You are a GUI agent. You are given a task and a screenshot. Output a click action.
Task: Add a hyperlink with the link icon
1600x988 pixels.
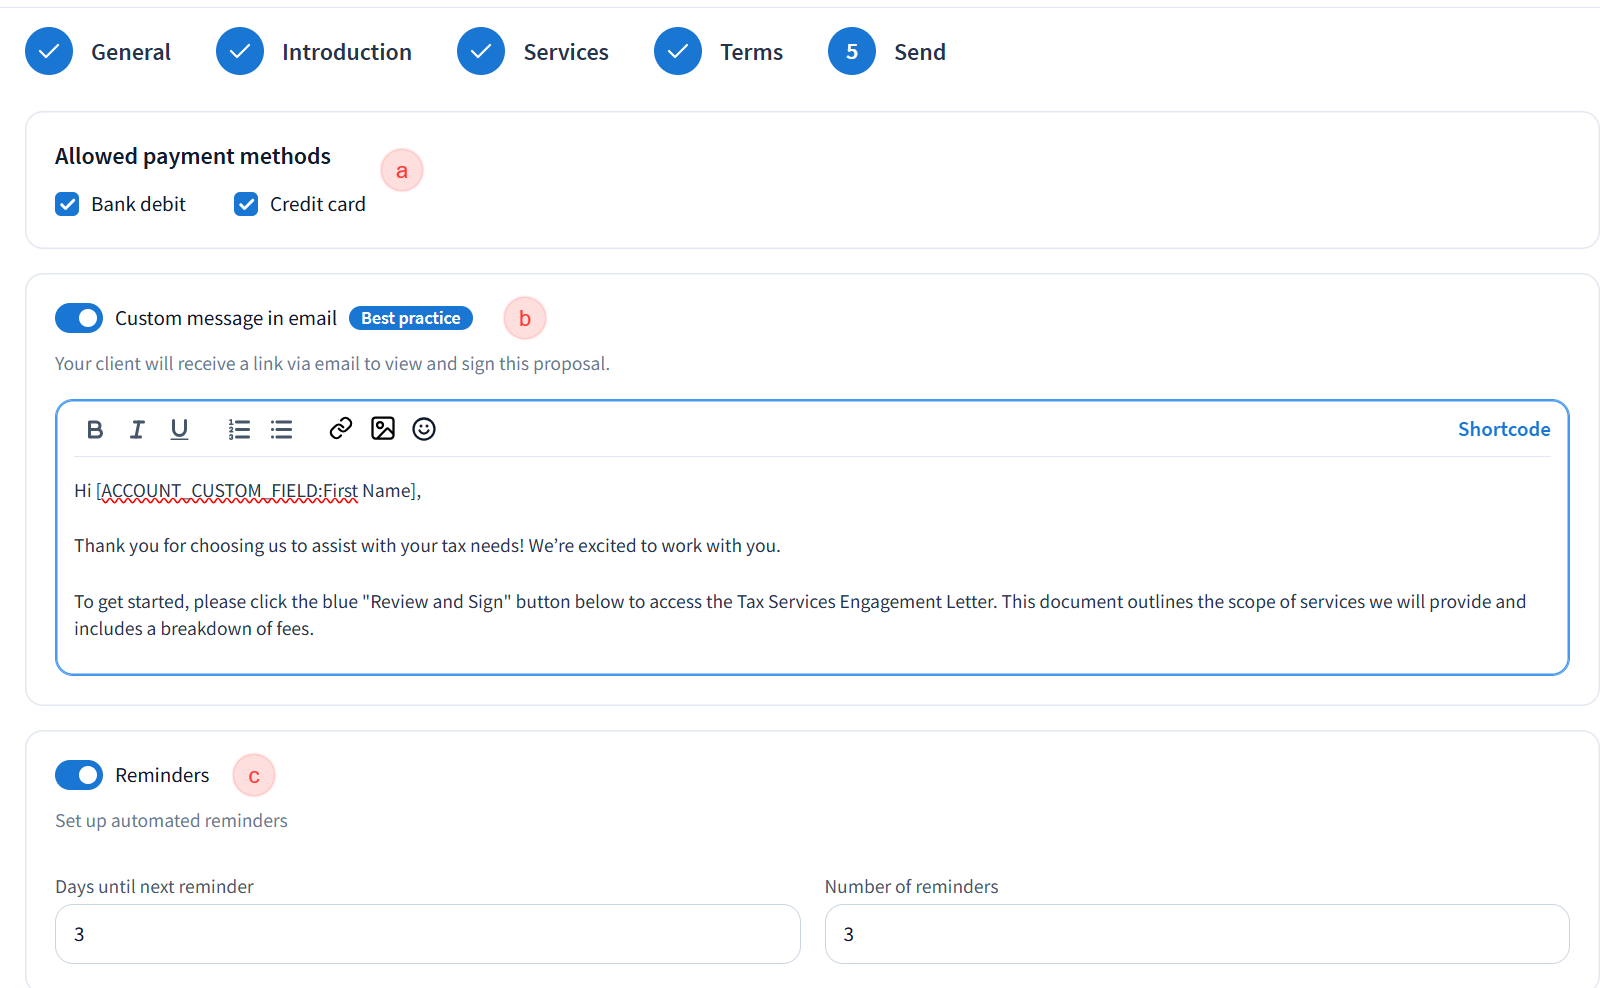coord(341,428)
